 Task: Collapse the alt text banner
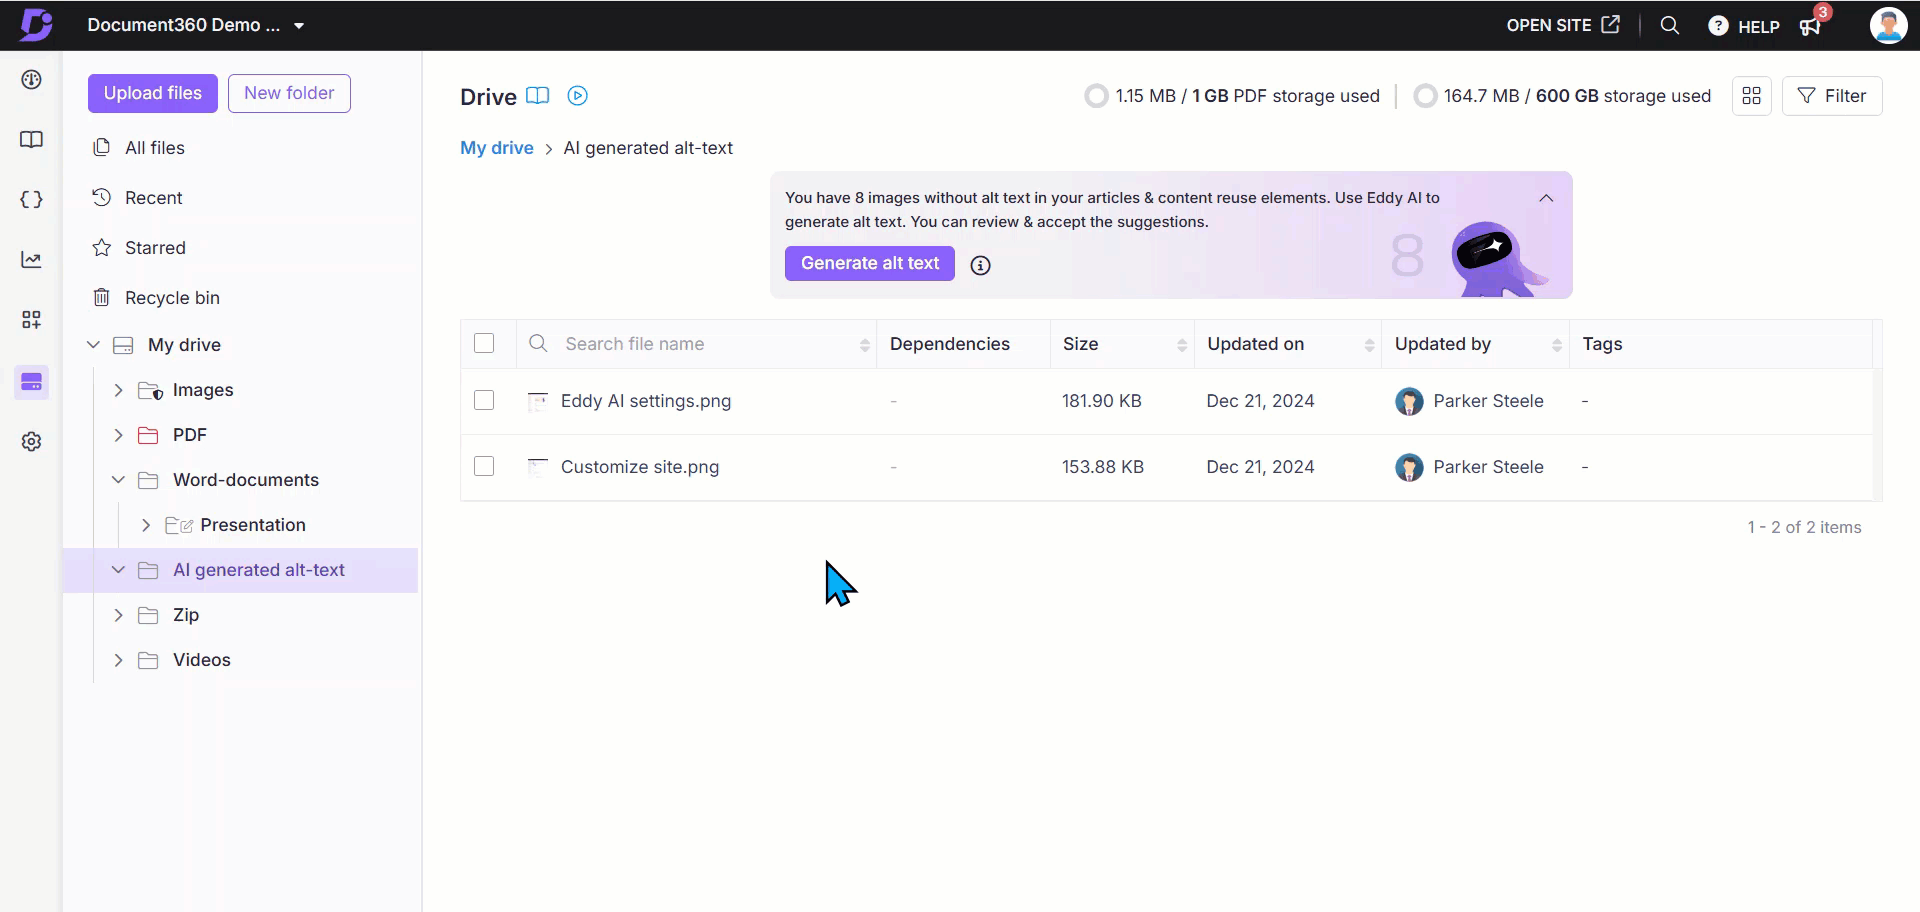point(1546,198)
